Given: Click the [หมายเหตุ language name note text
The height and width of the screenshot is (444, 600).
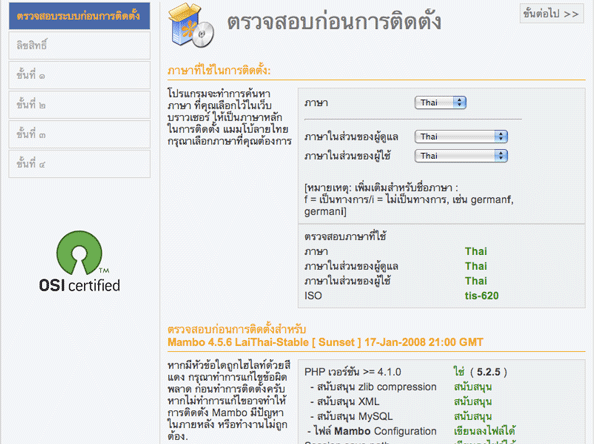Looking at the screenshot, I should tap(408, 194).
